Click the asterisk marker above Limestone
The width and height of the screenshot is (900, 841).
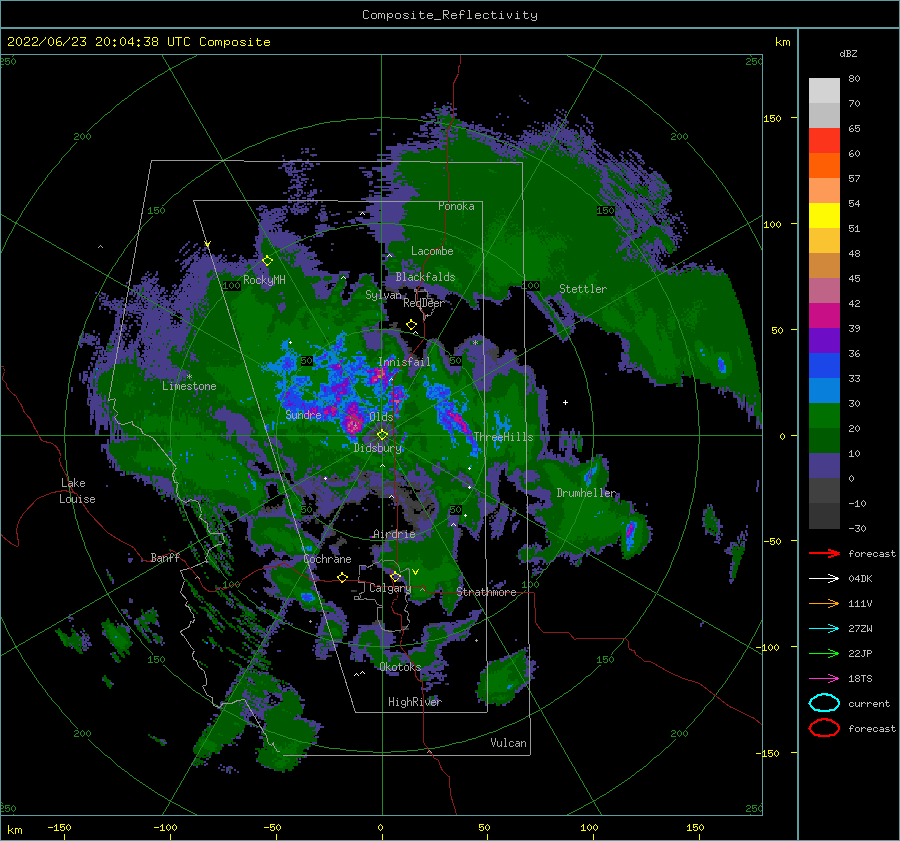(x=189, y=377)
